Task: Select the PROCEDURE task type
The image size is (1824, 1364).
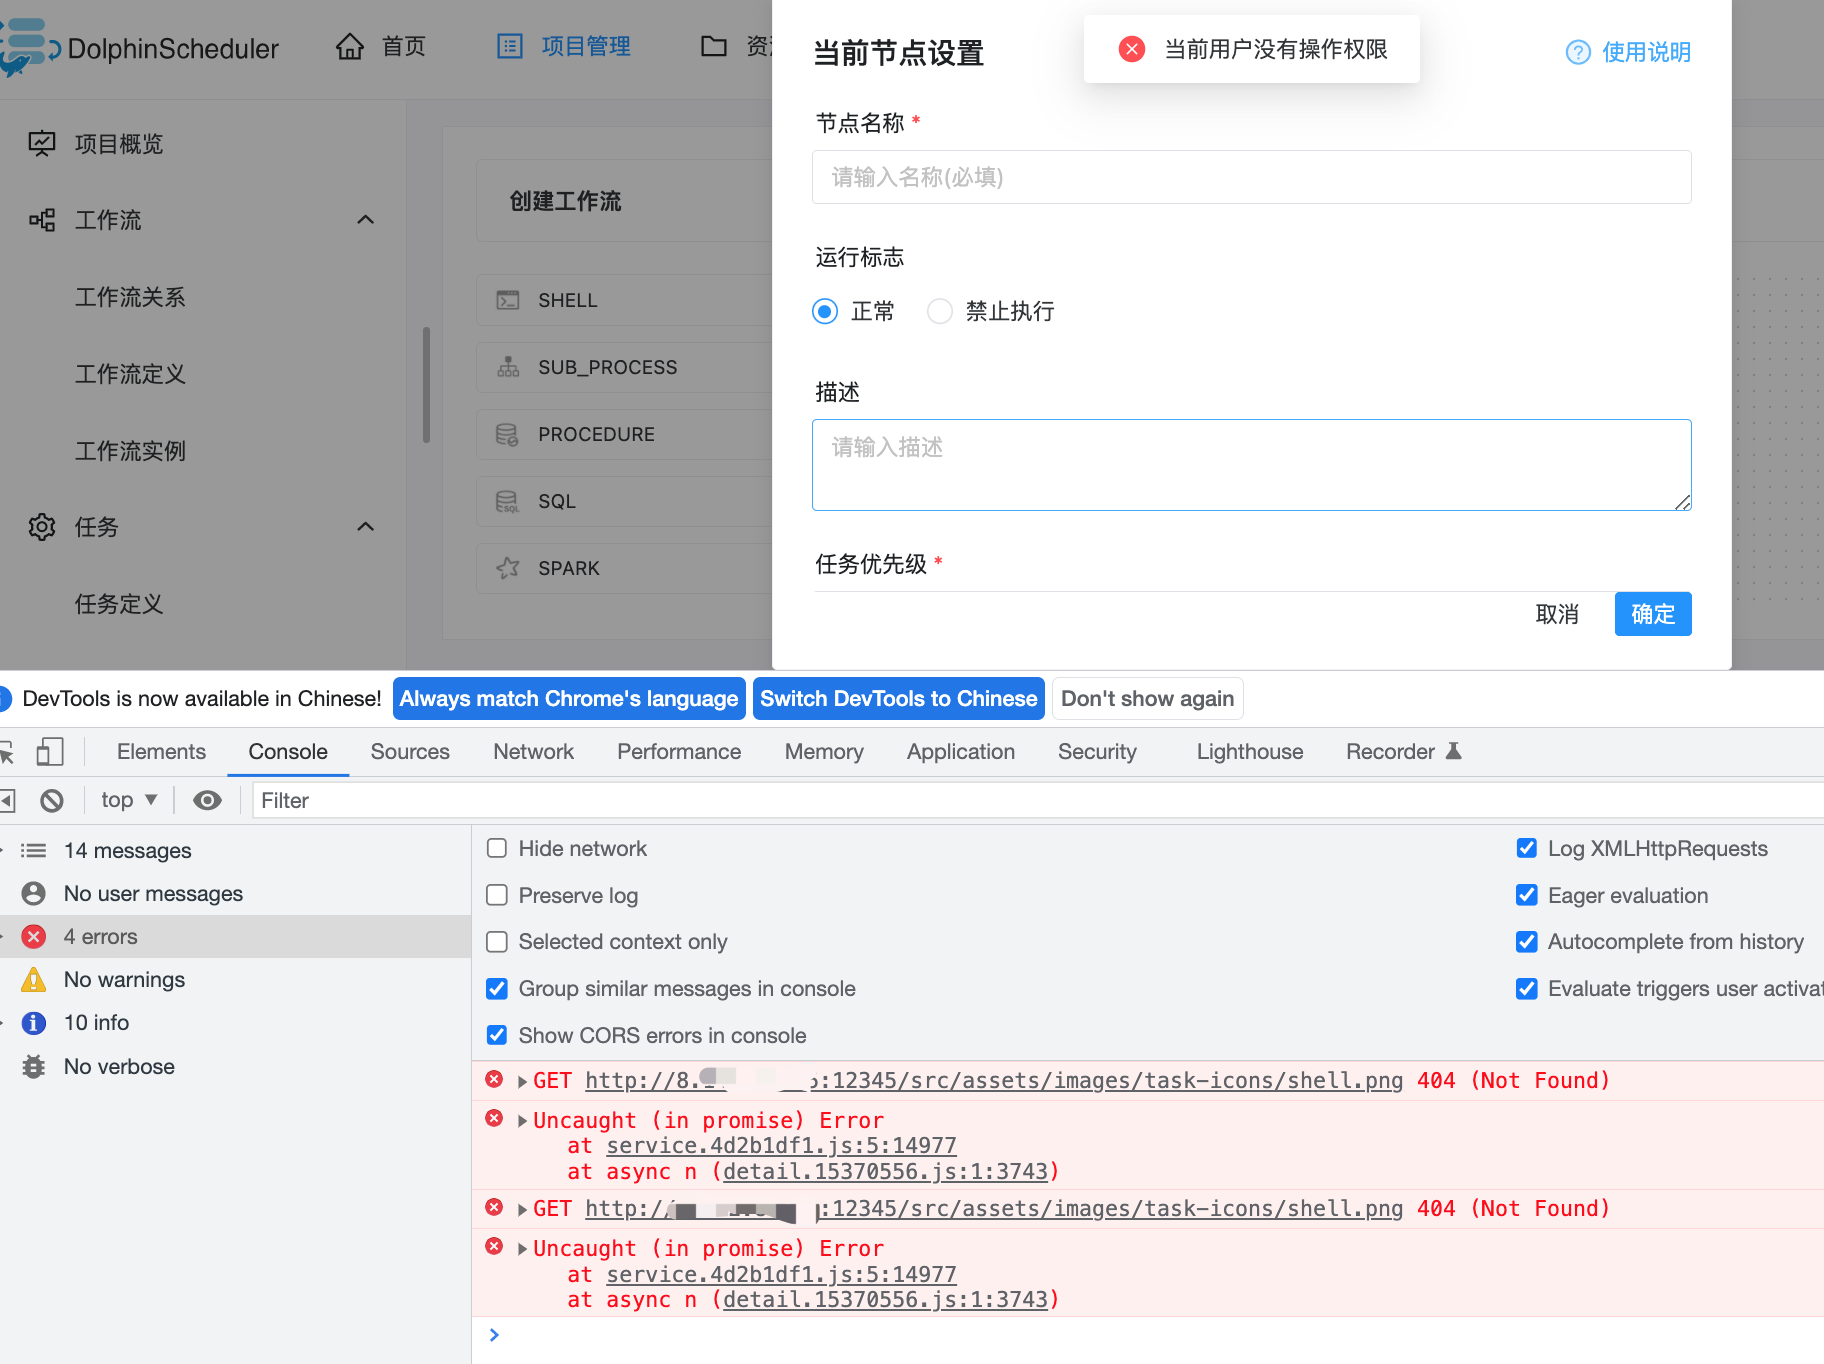Action: click(595, 433)
